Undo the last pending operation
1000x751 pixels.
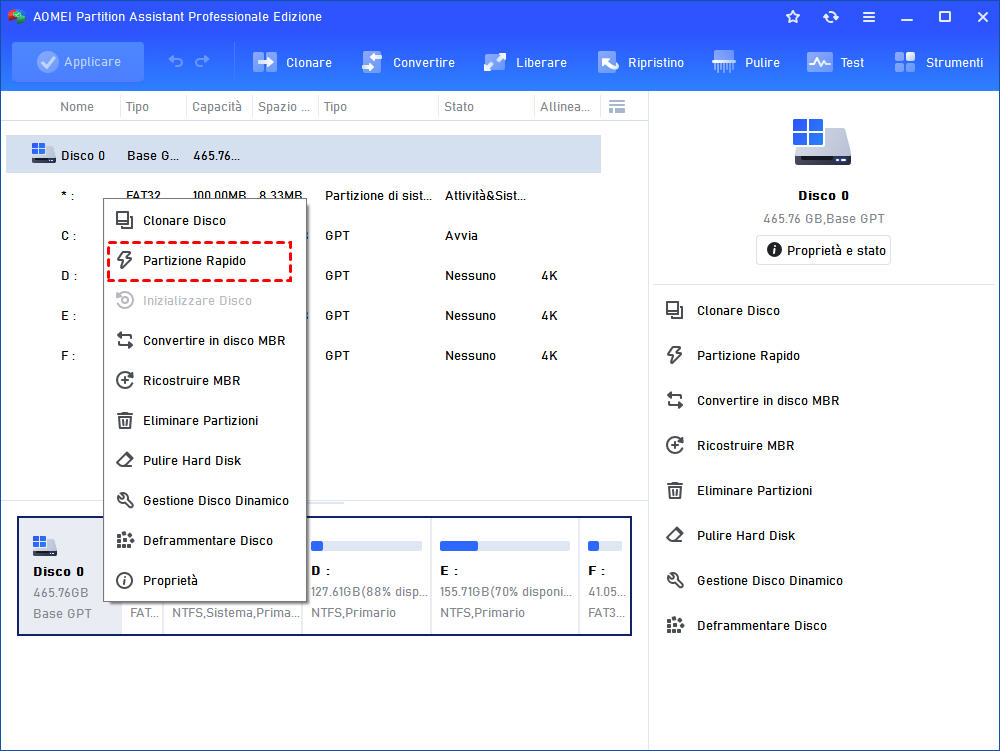click(x=176, y=62)
